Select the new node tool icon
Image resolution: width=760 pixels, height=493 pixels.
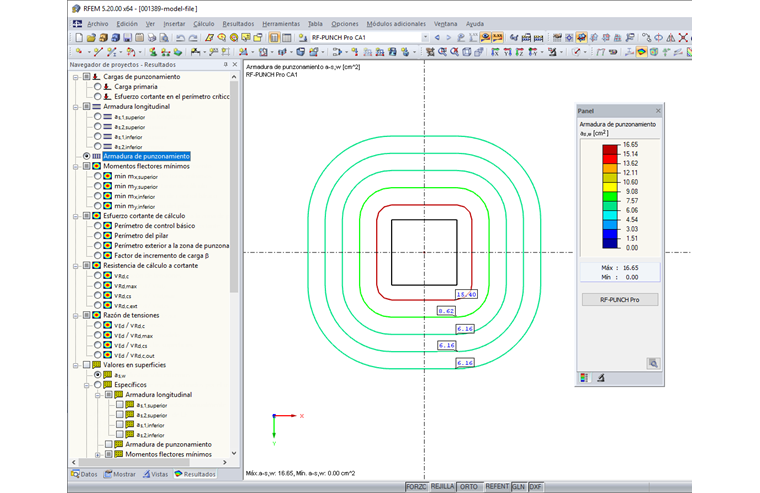(x=79, y=52)
